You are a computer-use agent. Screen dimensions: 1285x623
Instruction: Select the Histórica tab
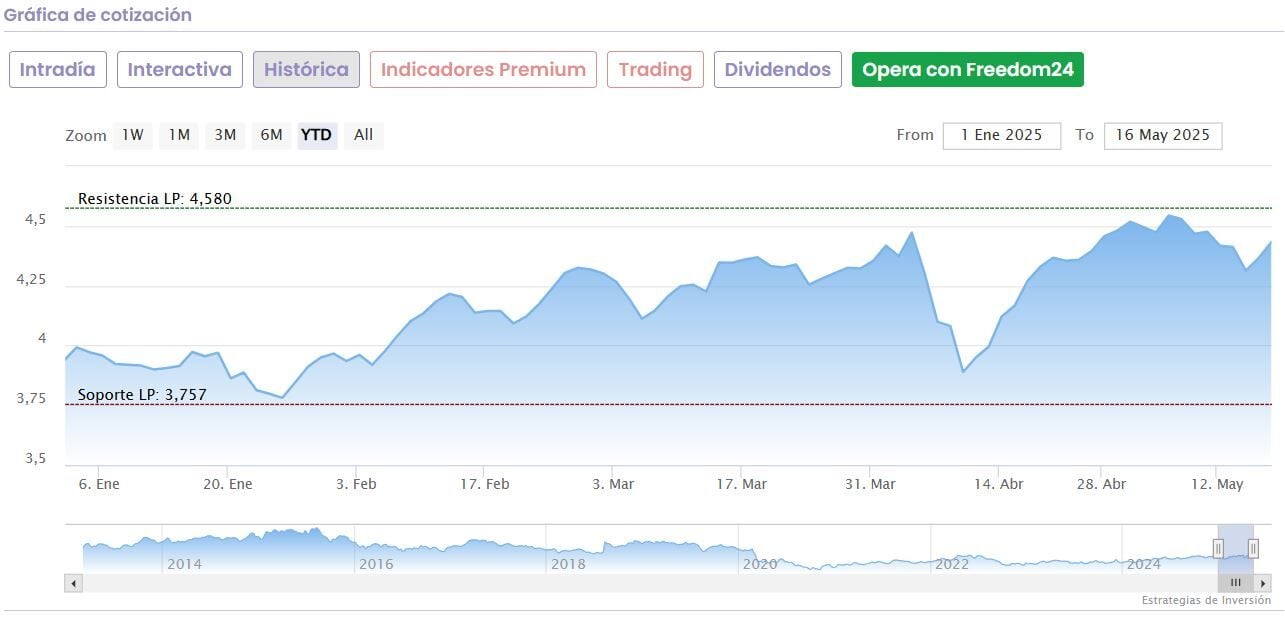[x=306, y=70]
